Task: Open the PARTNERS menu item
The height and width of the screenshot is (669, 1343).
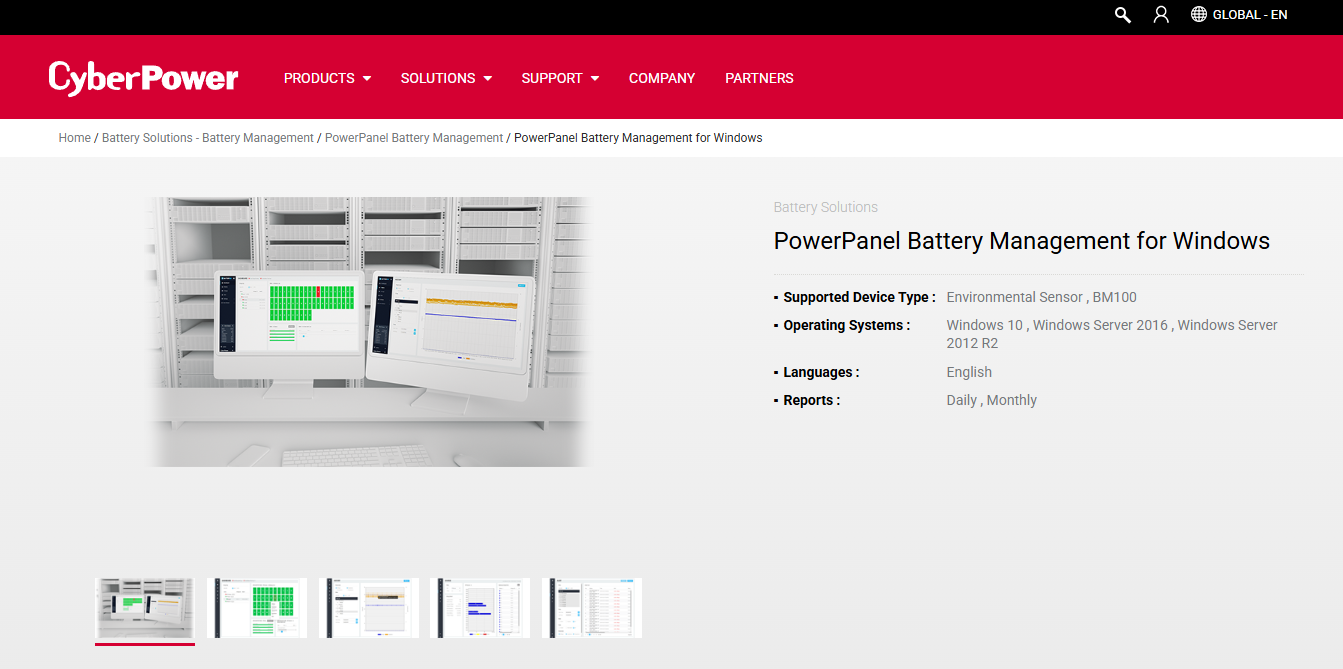Action: 759,78
